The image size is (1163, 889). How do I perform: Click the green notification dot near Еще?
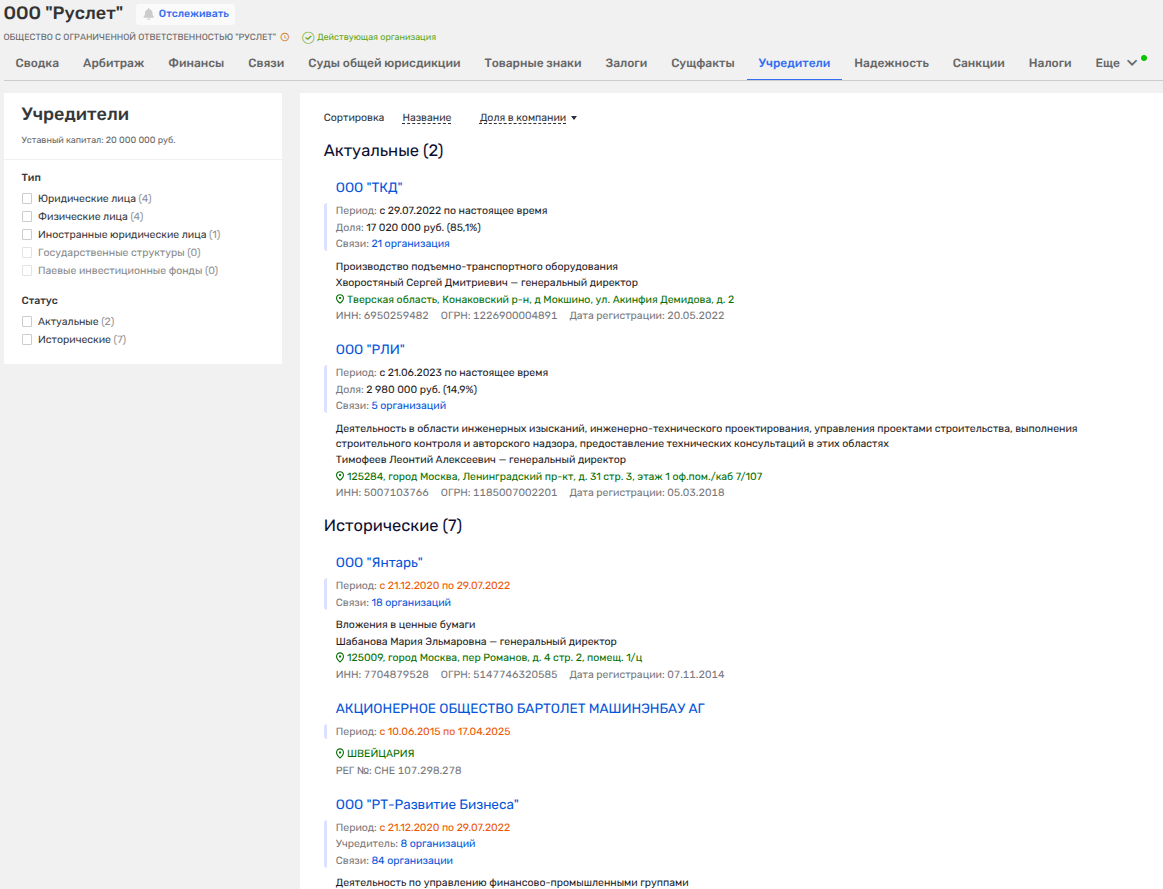tap(1144, 58)
